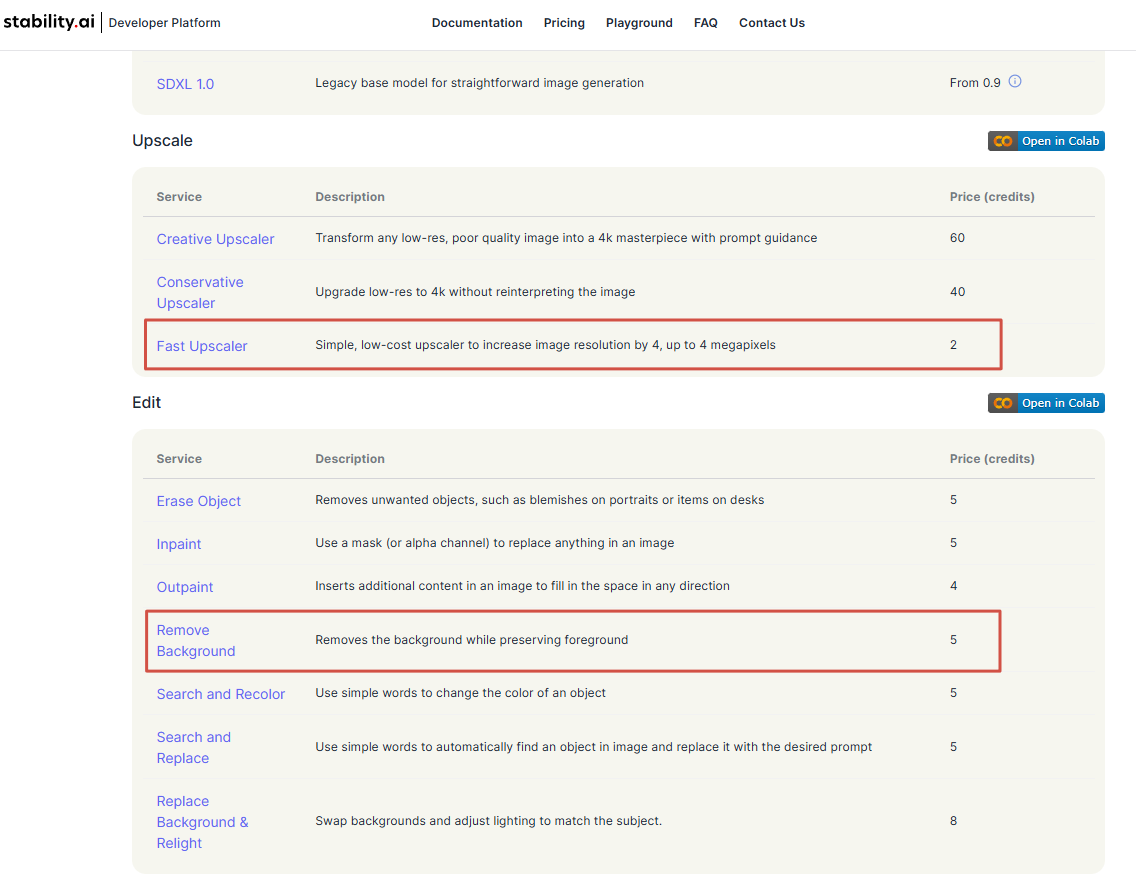The height and width of the screenshot is (882, 1136).
Task: Select the Fast Upscaler link
Action: (202, 346)
